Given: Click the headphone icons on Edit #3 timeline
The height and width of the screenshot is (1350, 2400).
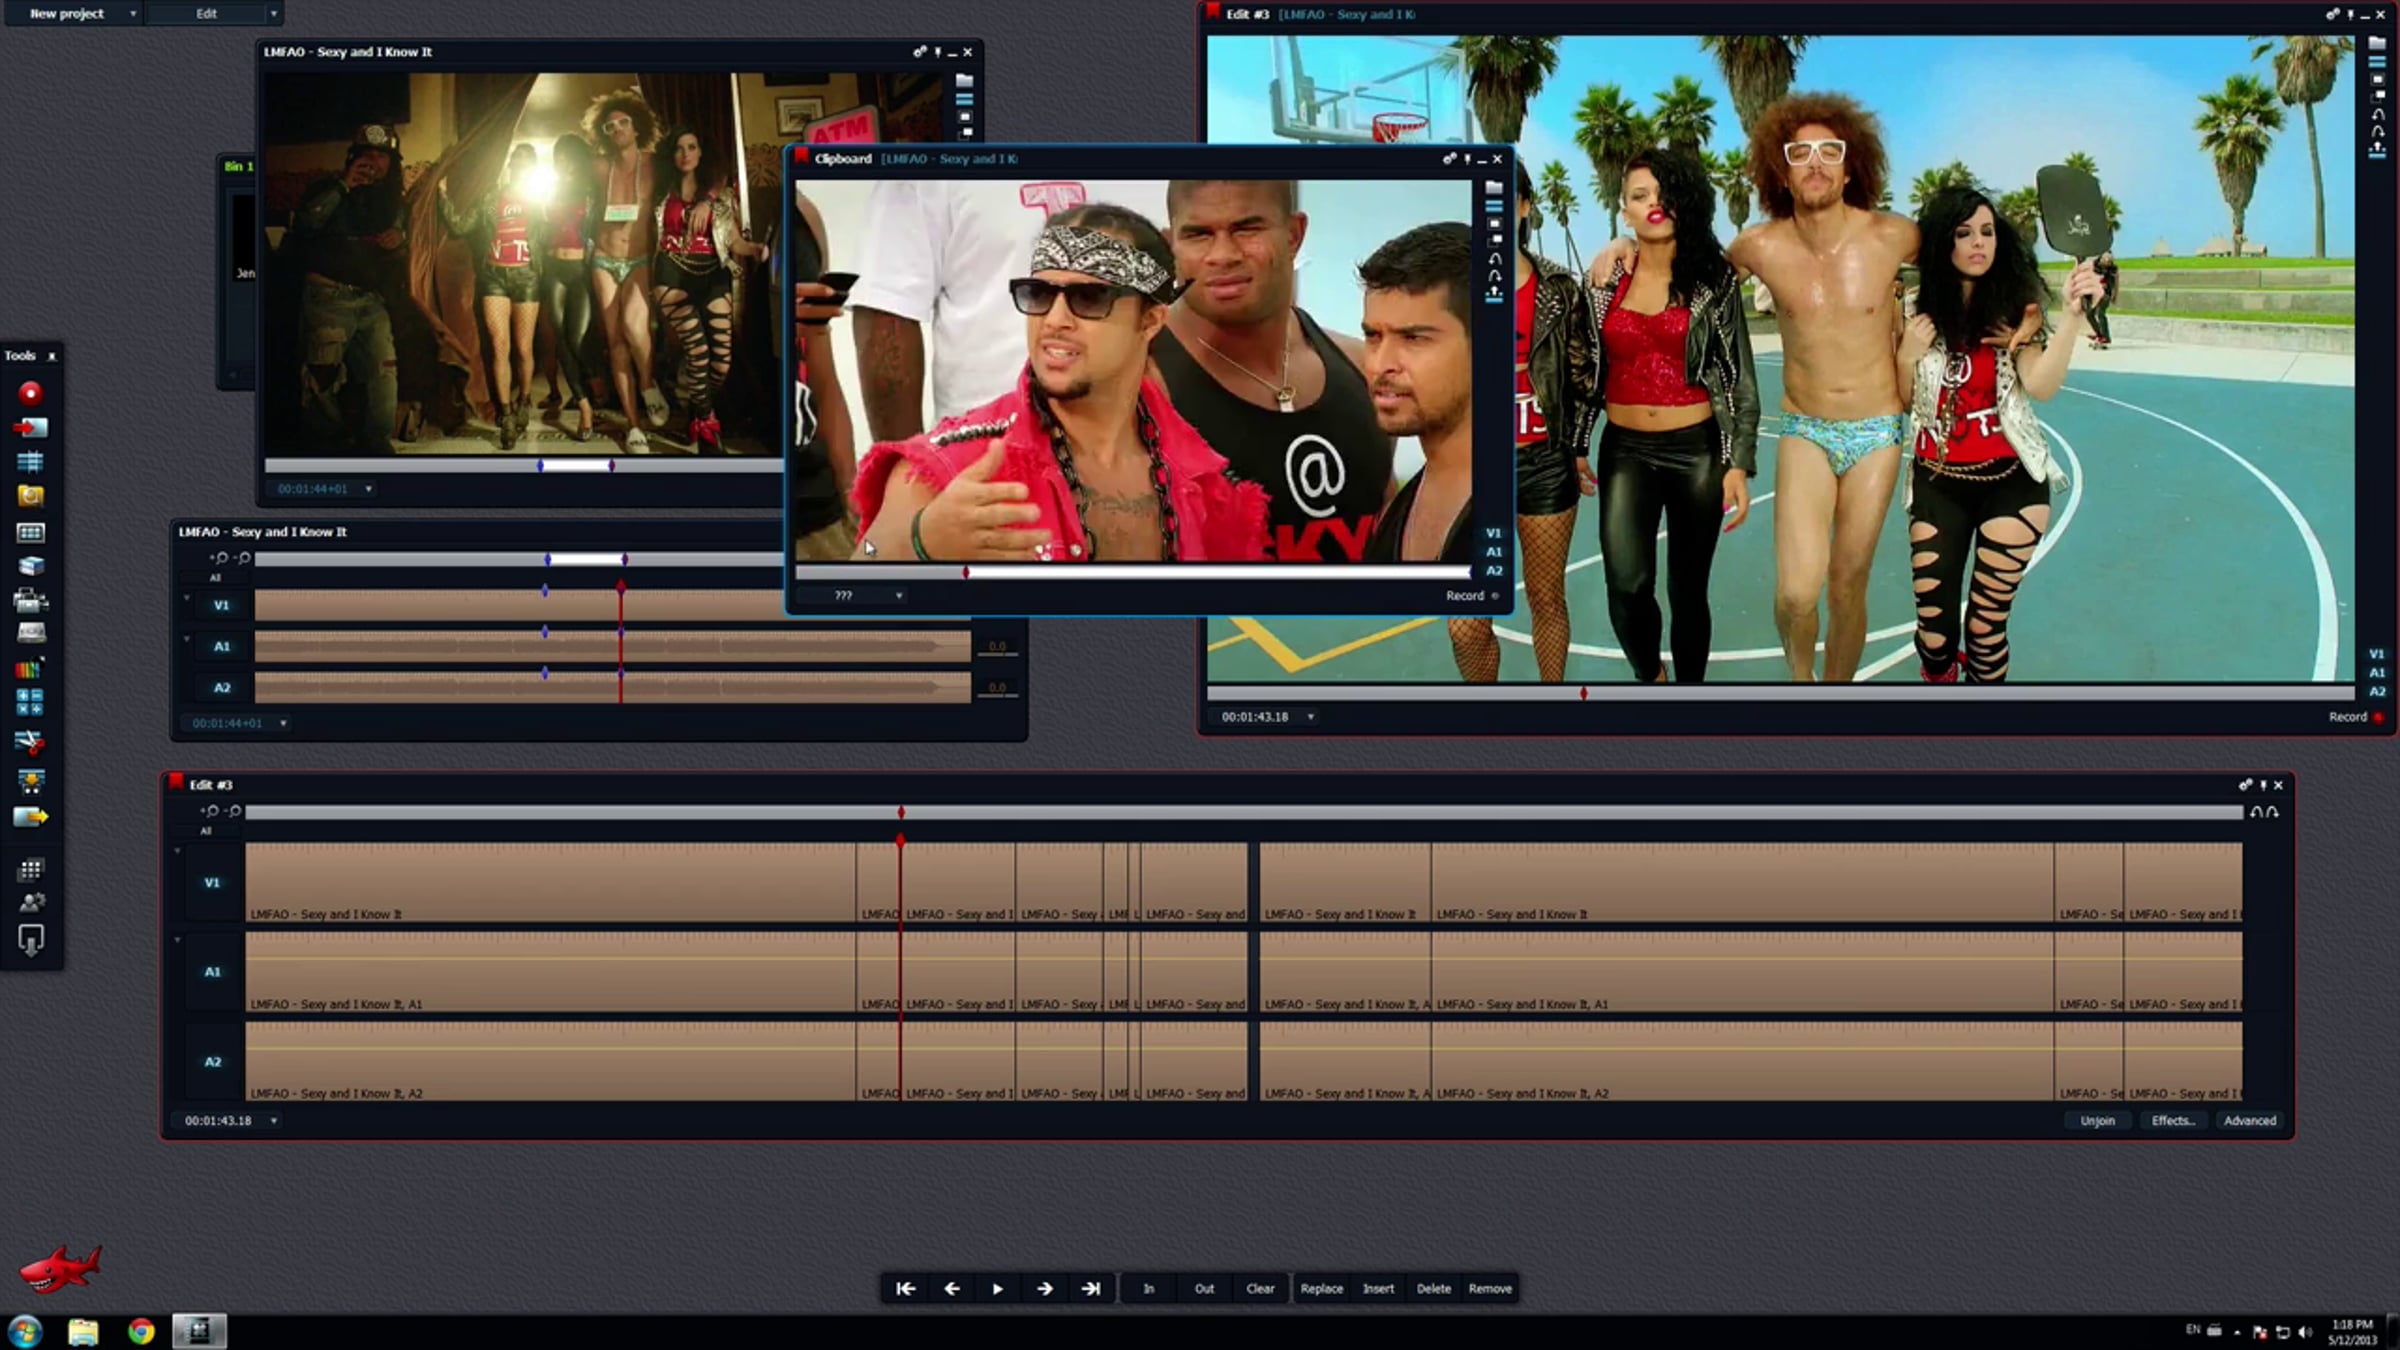Looking at the screenshot, I should (x=2264, y=812).
